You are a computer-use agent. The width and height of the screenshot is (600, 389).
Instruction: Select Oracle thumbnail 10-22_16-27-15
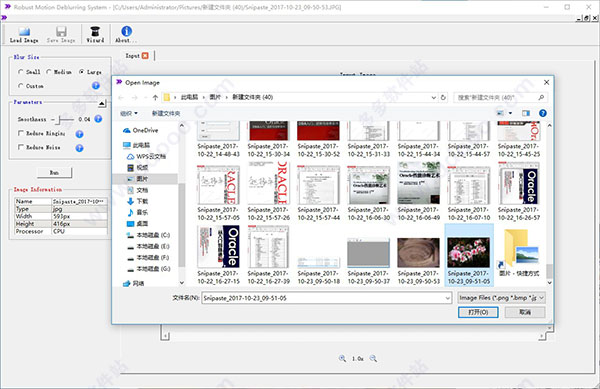[x=218, y=256]
